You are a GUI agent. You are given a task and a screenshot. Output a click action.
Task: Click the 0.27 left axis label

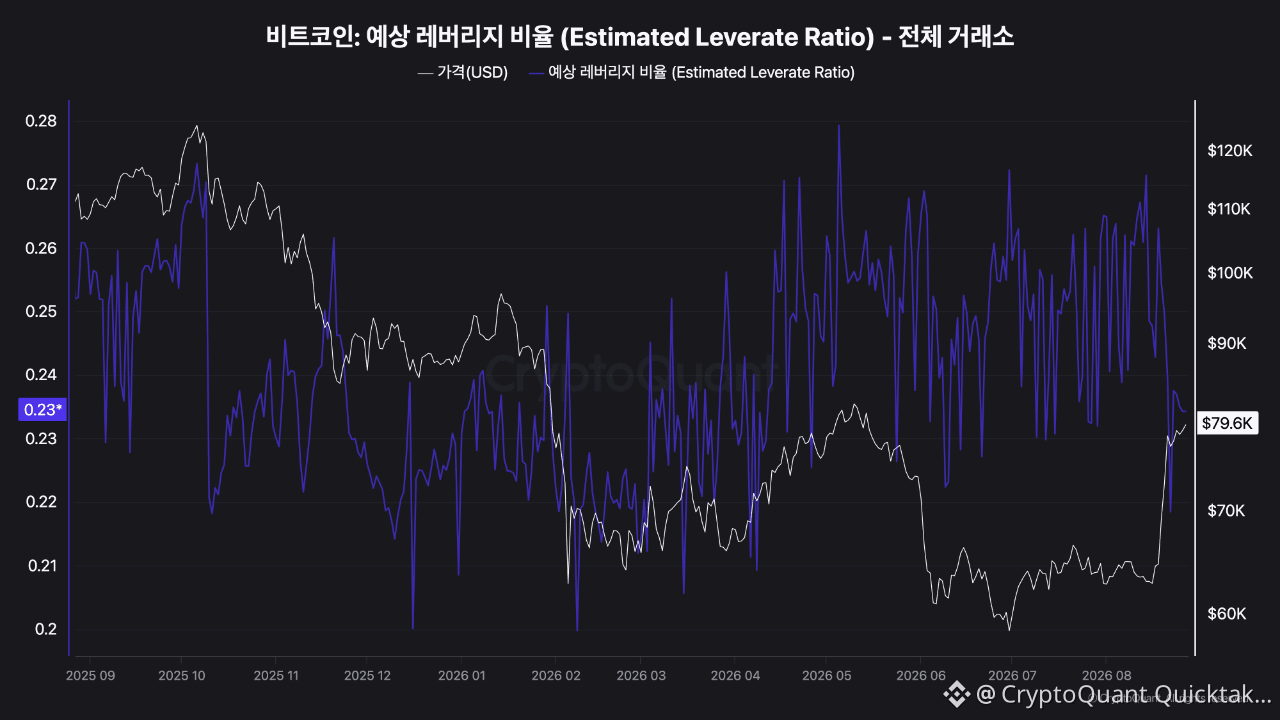[41, 184]
